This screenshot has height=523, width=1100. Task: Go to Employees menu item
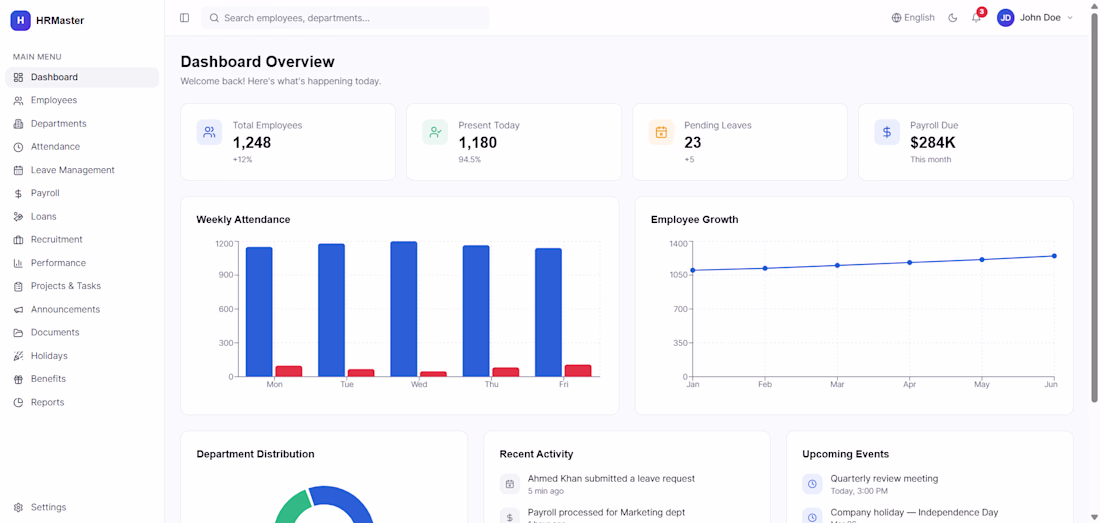pyautogui.click(x=82, y=100)
